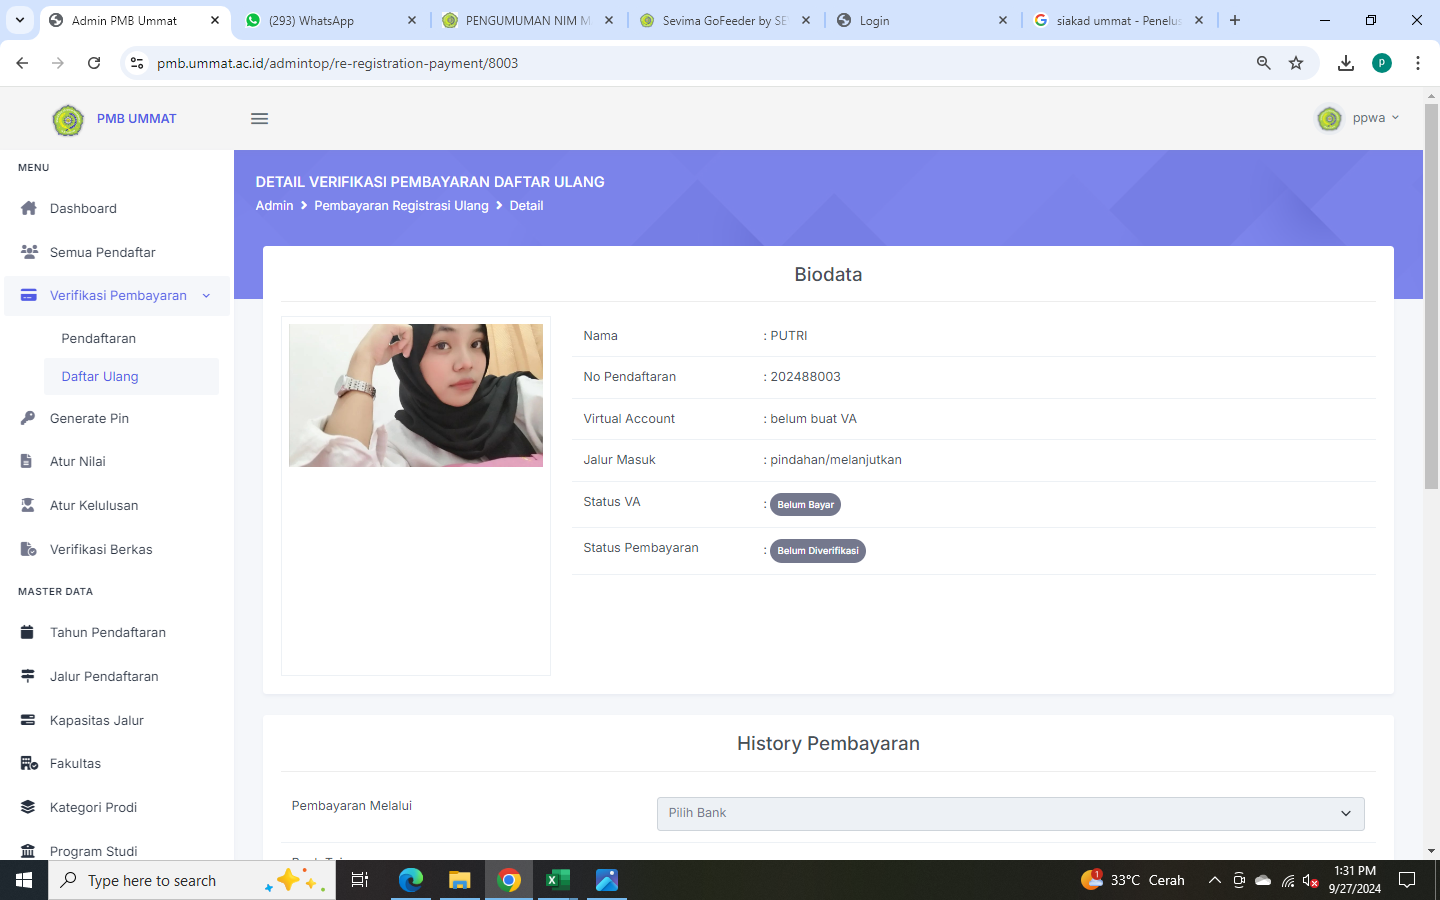The width and height of the screenshot is (1440, 900).
Task: Select Pendaftaran submenu item
Action: click(x=98, y=338)
